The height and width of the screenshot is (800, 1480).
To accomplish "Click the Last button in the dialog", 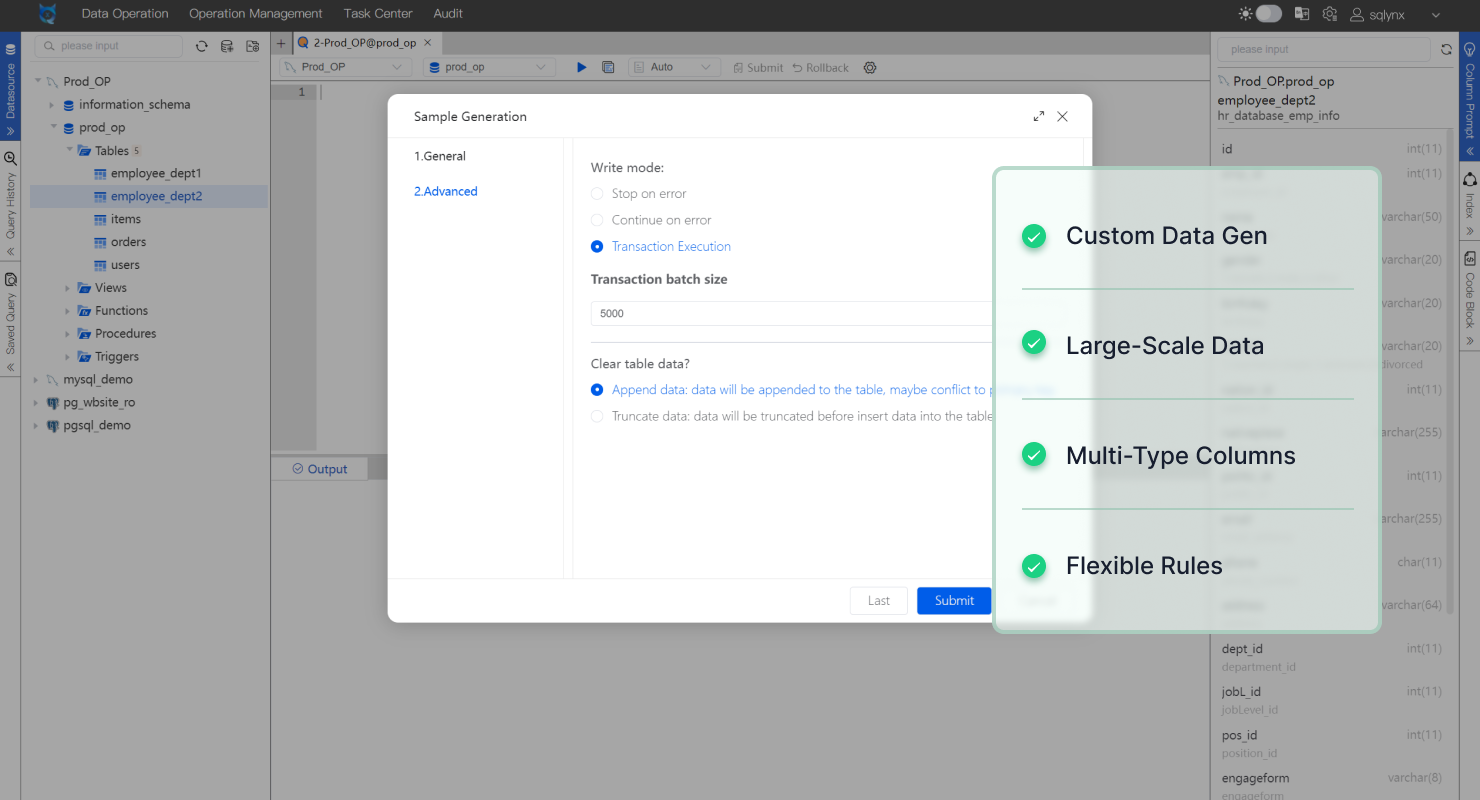I will click(879, 600).
